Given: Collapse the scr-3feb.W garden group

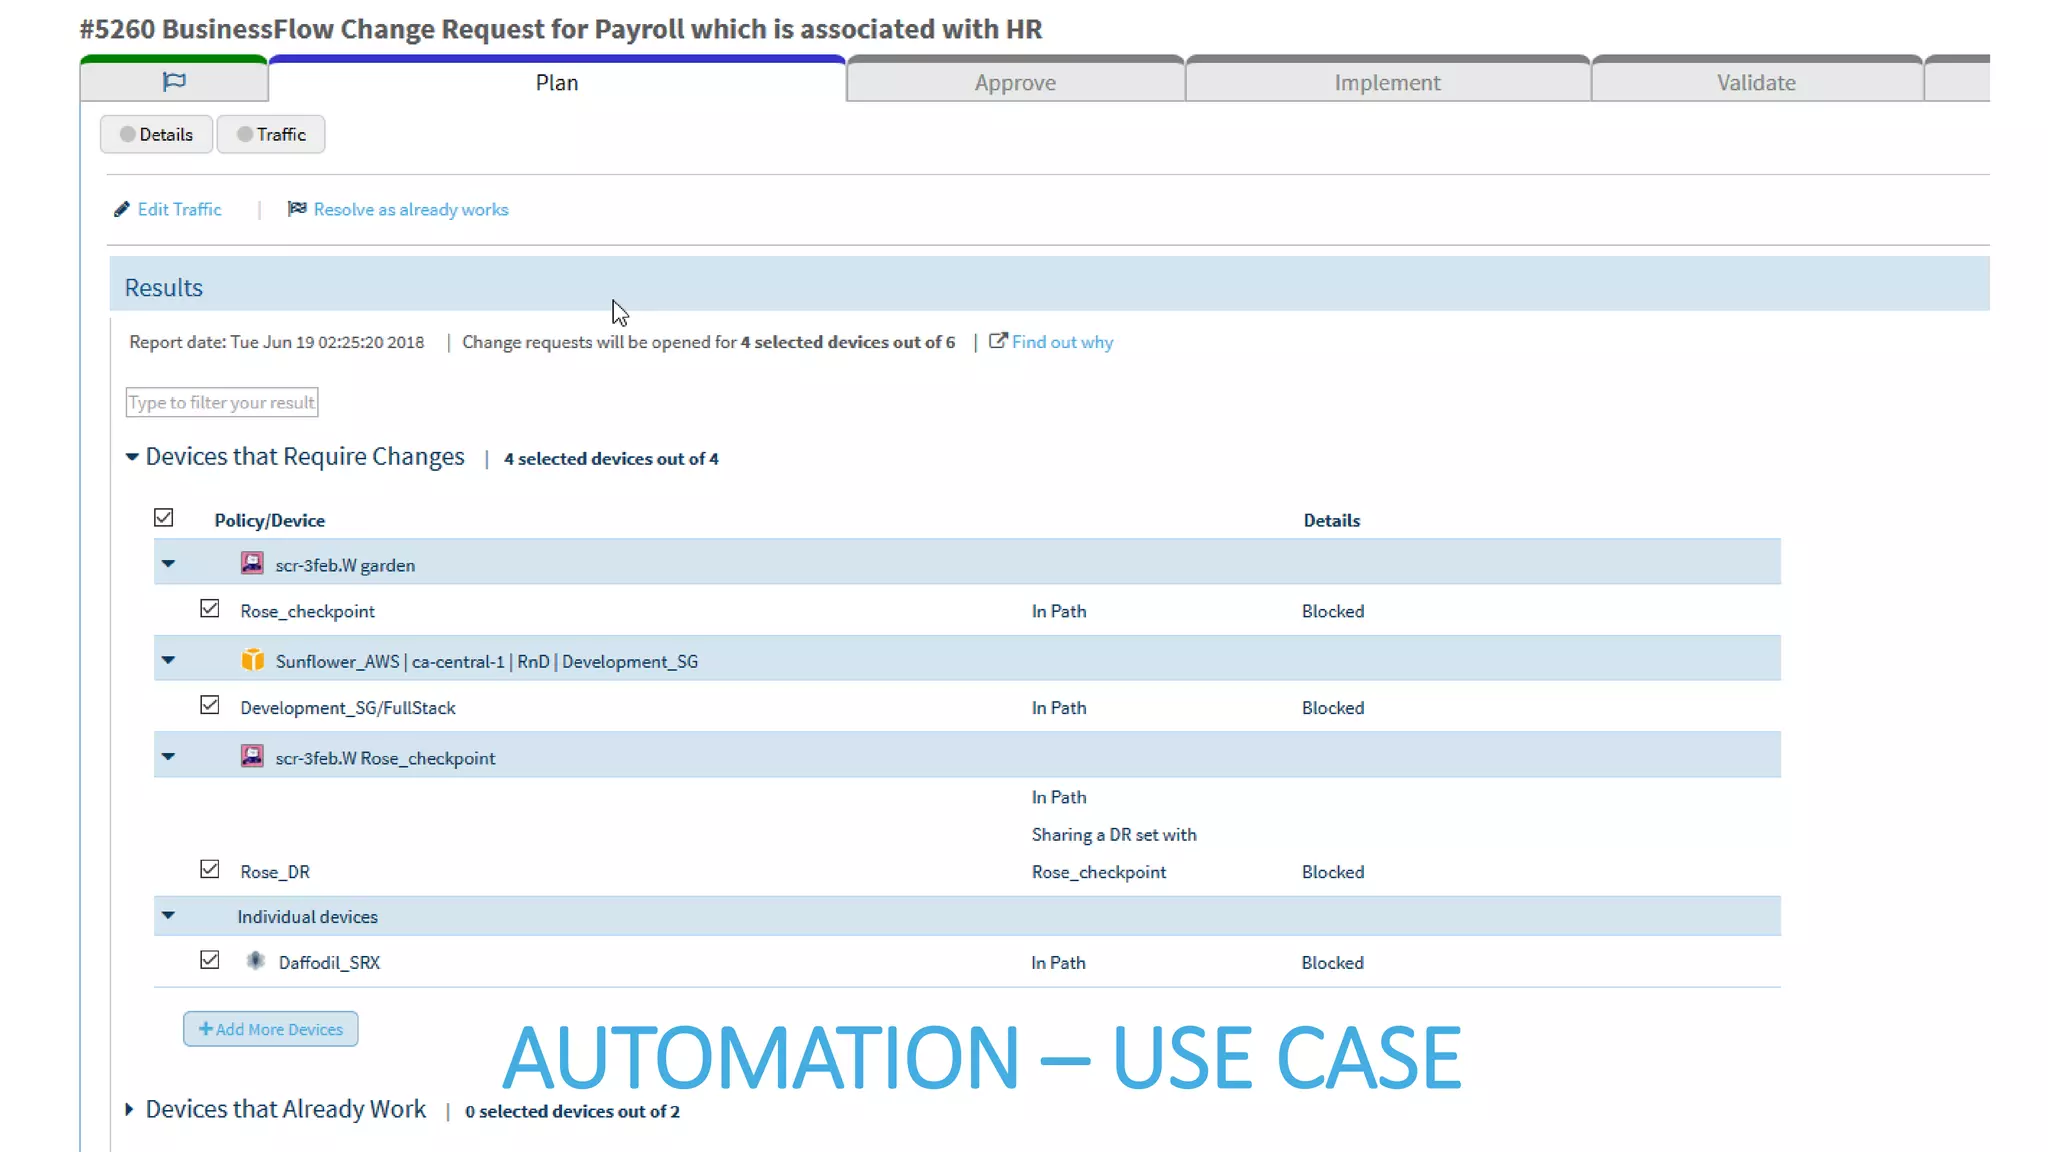Looking at the screenshot, I should point(168,564).
